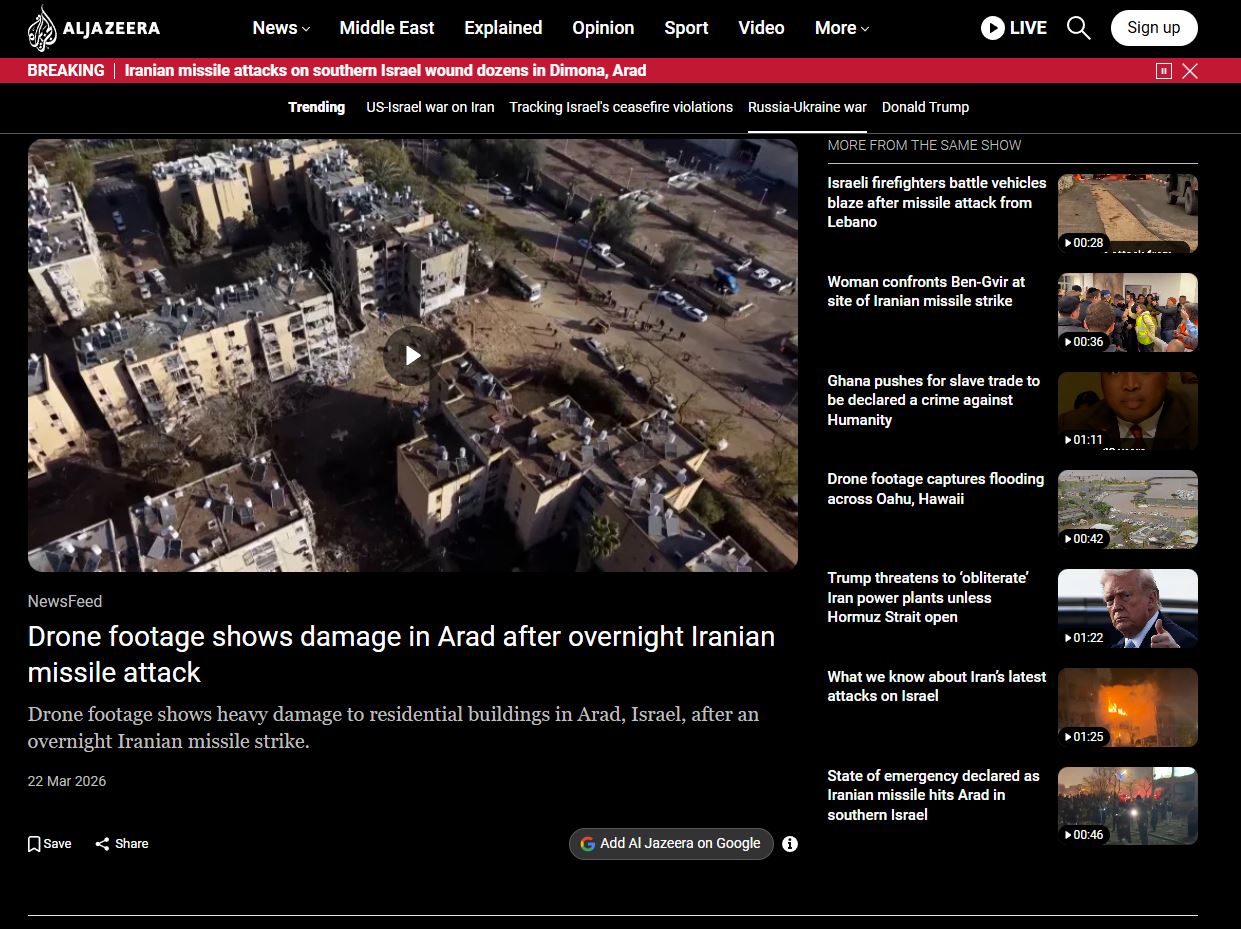Click the Sign up button
Image resolution: width=1241 pixels, height=929 pixels.
coord(1153,28)
